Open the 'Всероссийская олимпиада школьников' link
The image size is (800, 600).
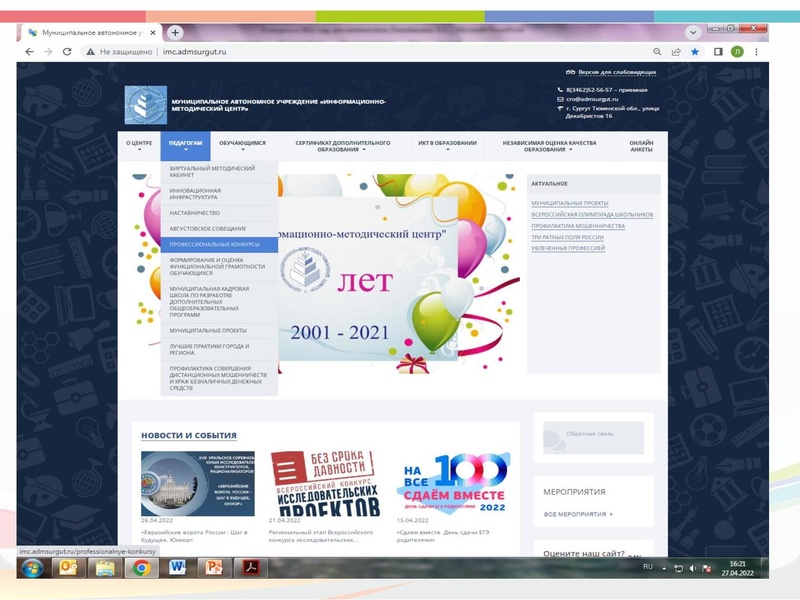[x=592, y=214]
